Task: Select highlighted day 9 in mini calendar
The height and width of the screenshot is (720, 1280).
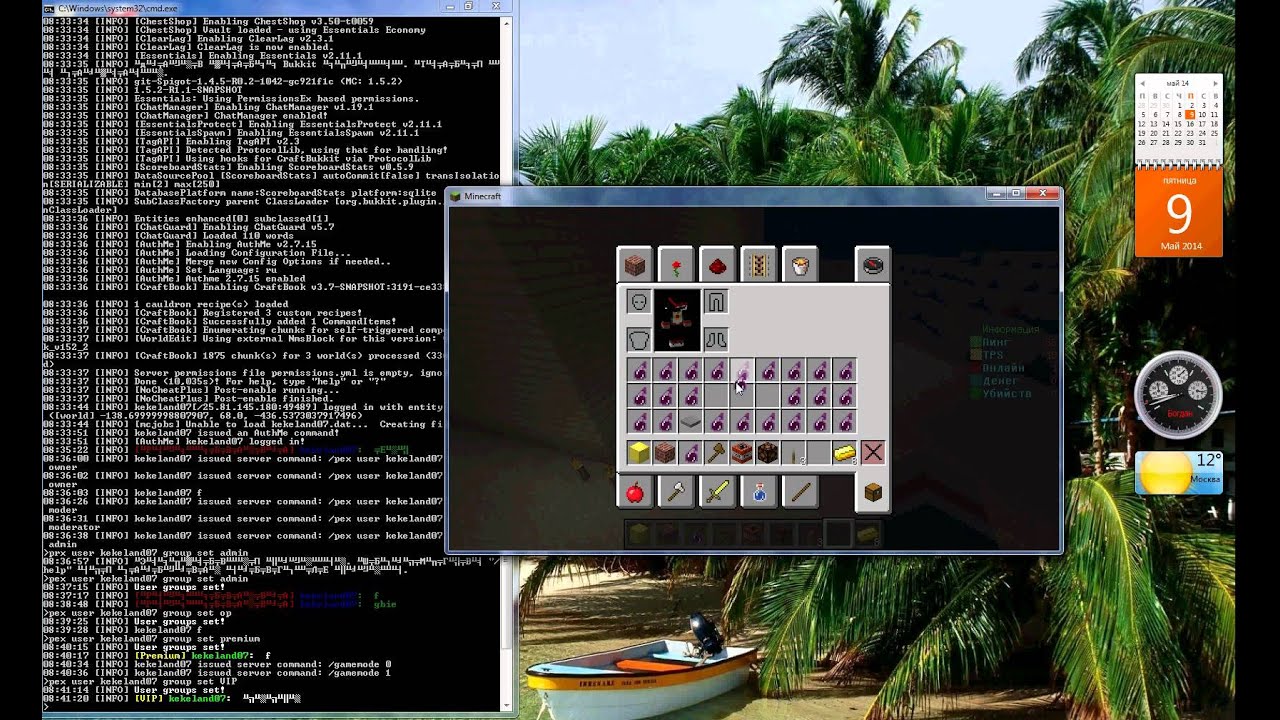Action: [1190, 115]
